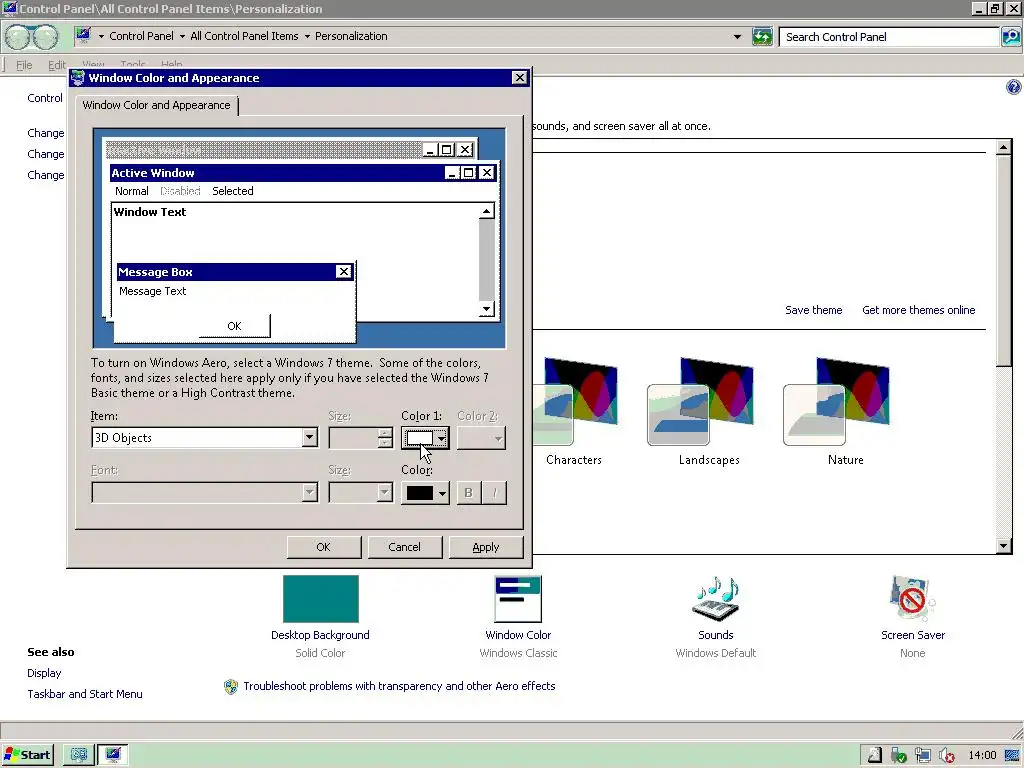Open the Color 1 dropdown arrow

[441, 438]
